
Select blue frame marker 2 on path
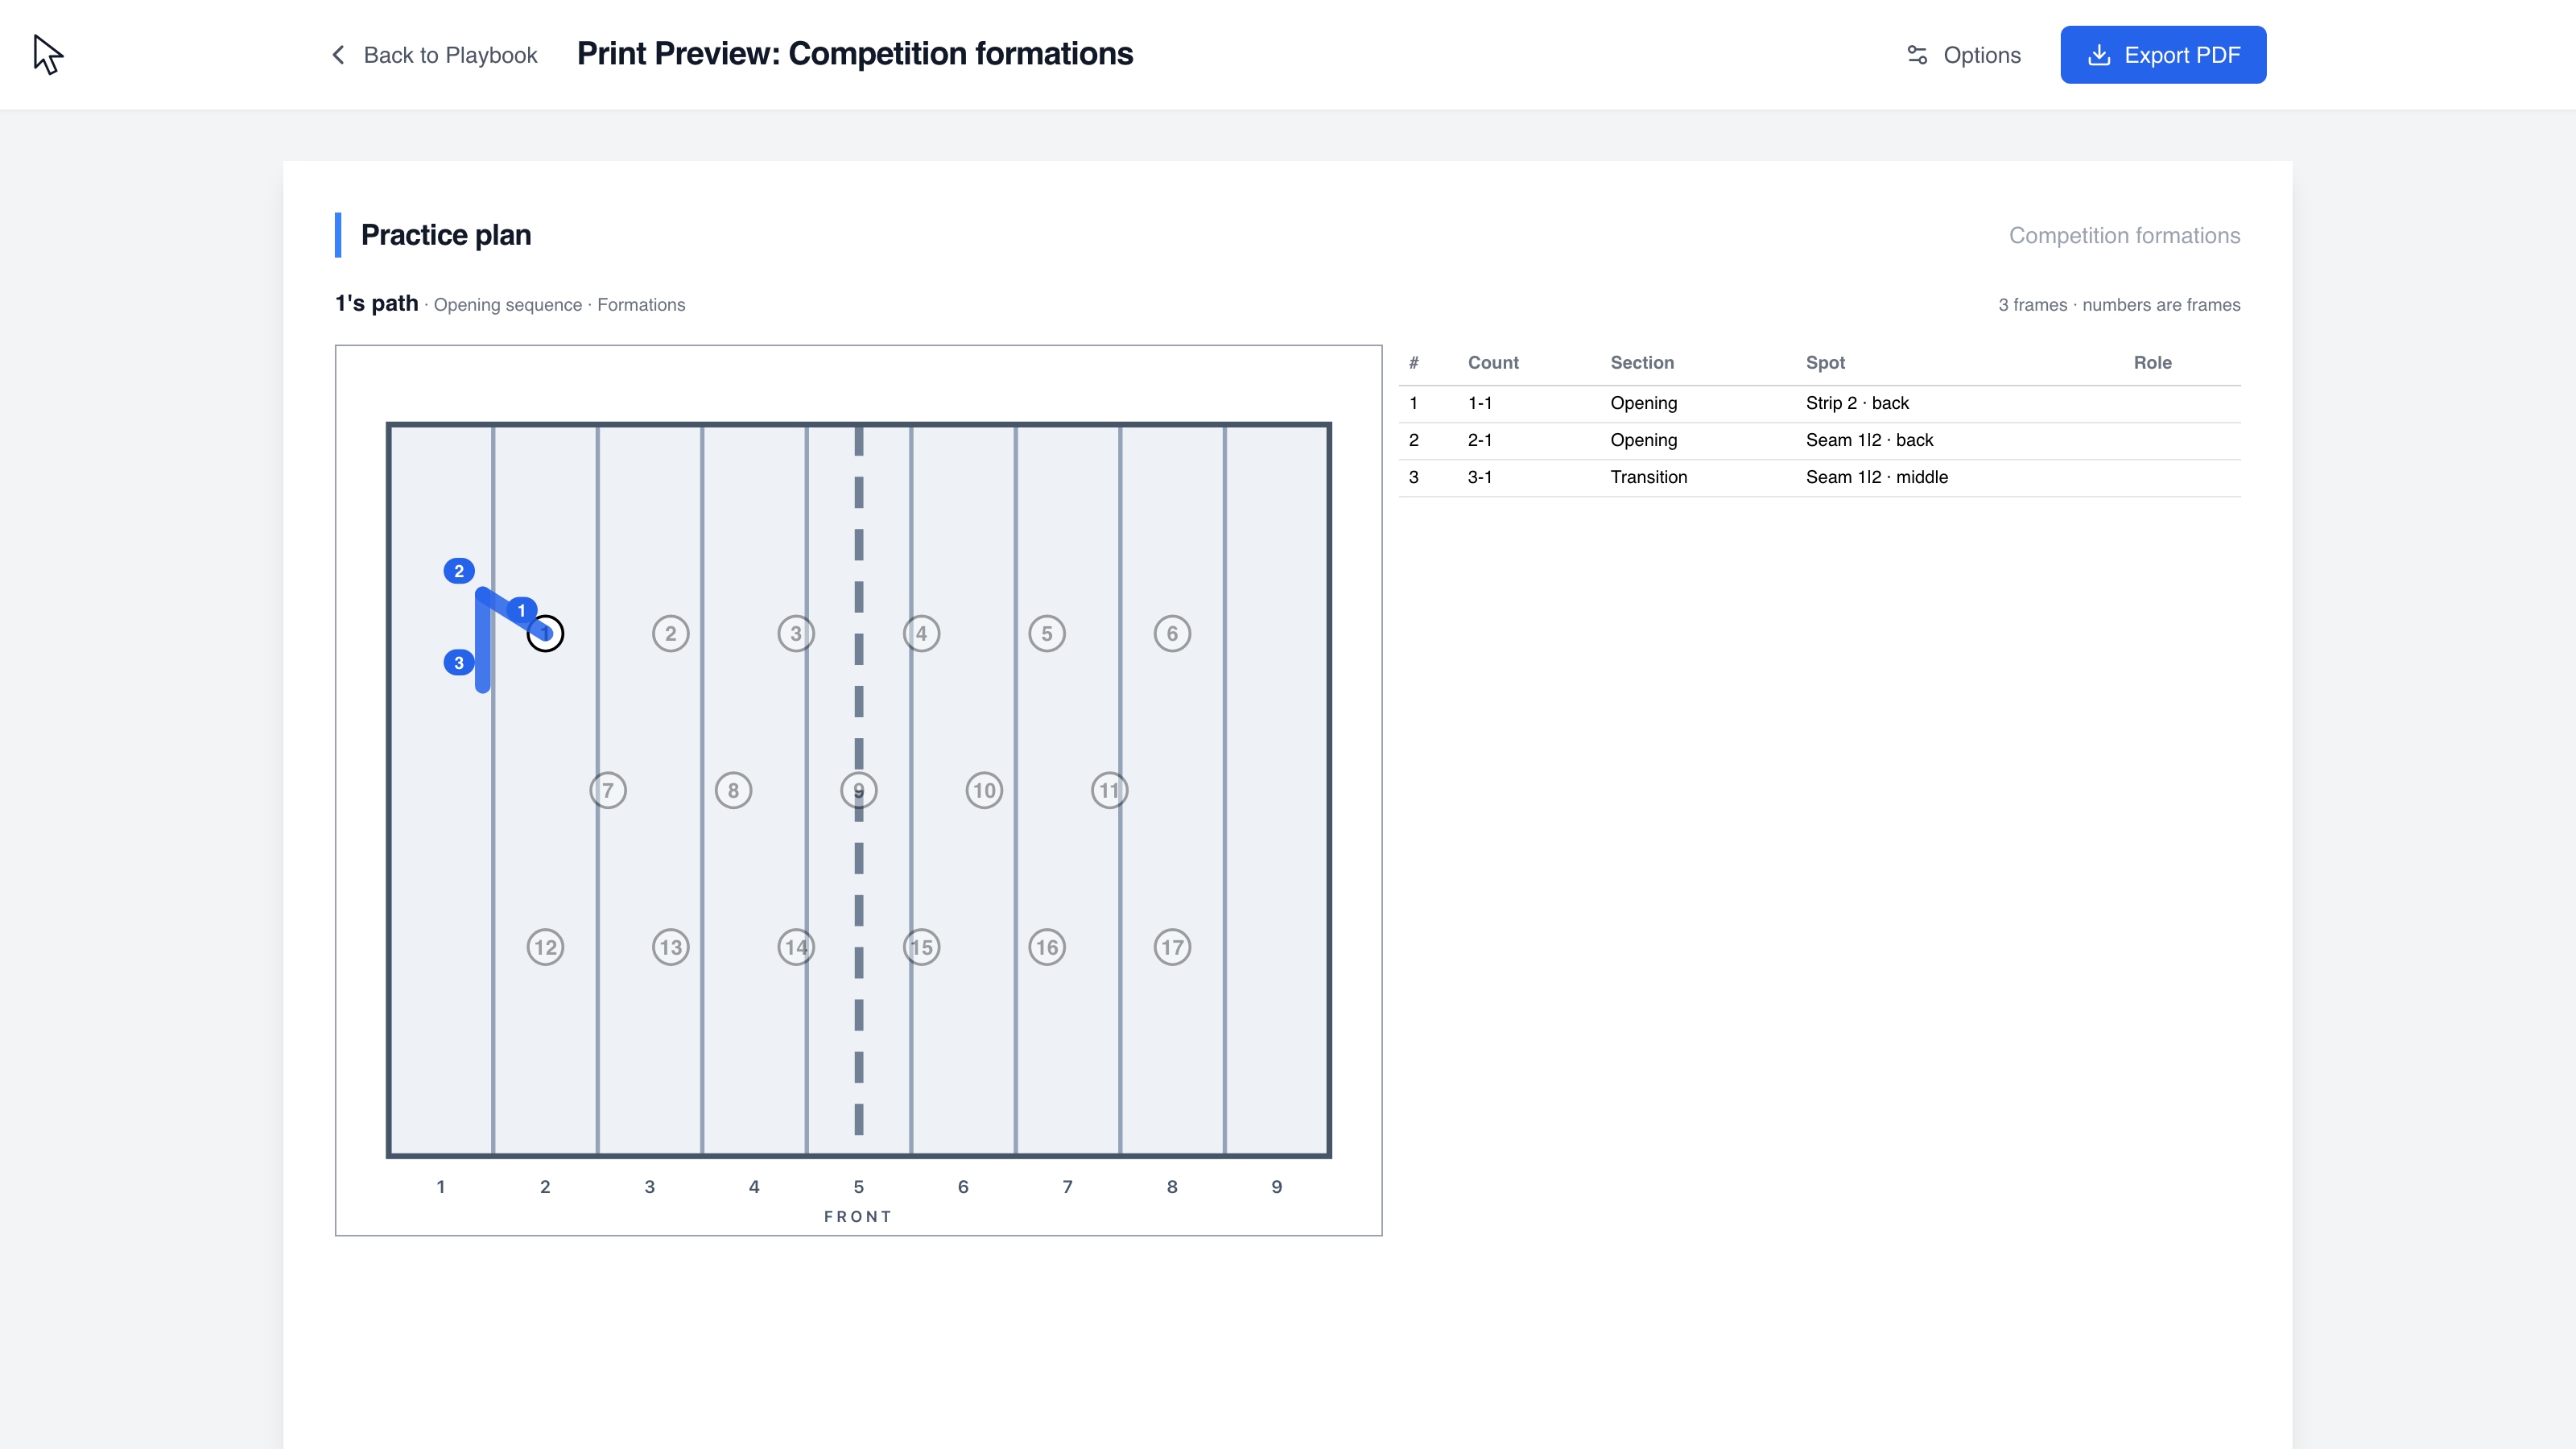(x=459, y=571)
